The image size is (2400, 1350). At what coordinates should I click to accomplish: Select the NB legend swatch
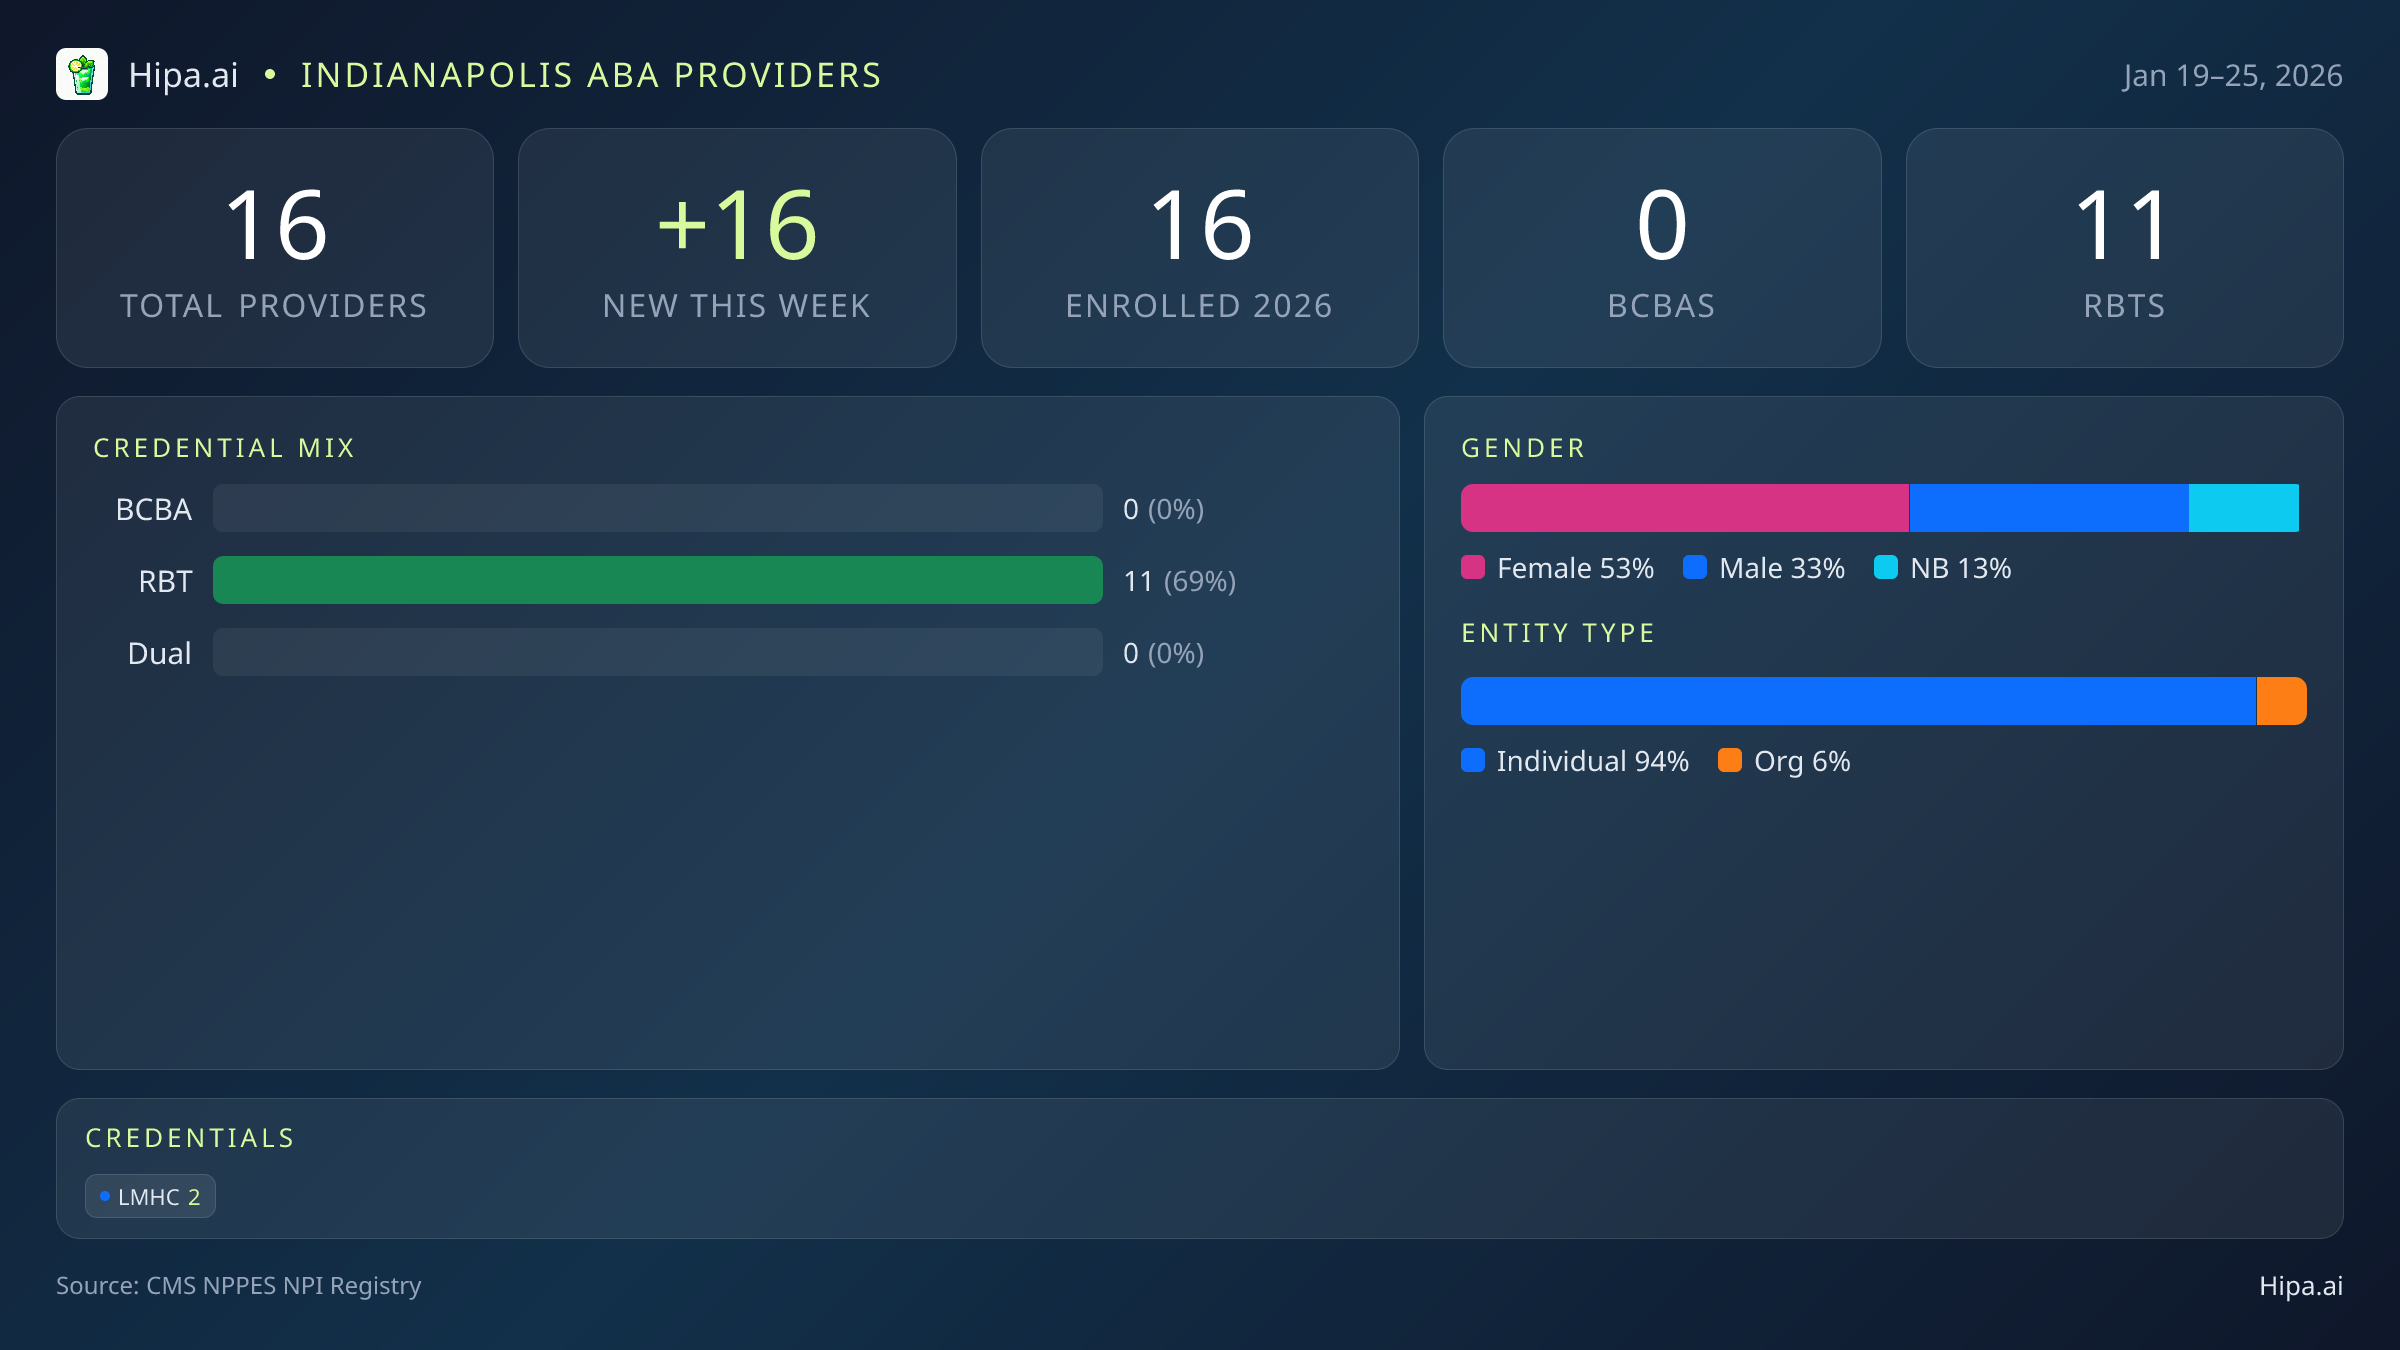pyautogui.click(x=1887, y=567)
